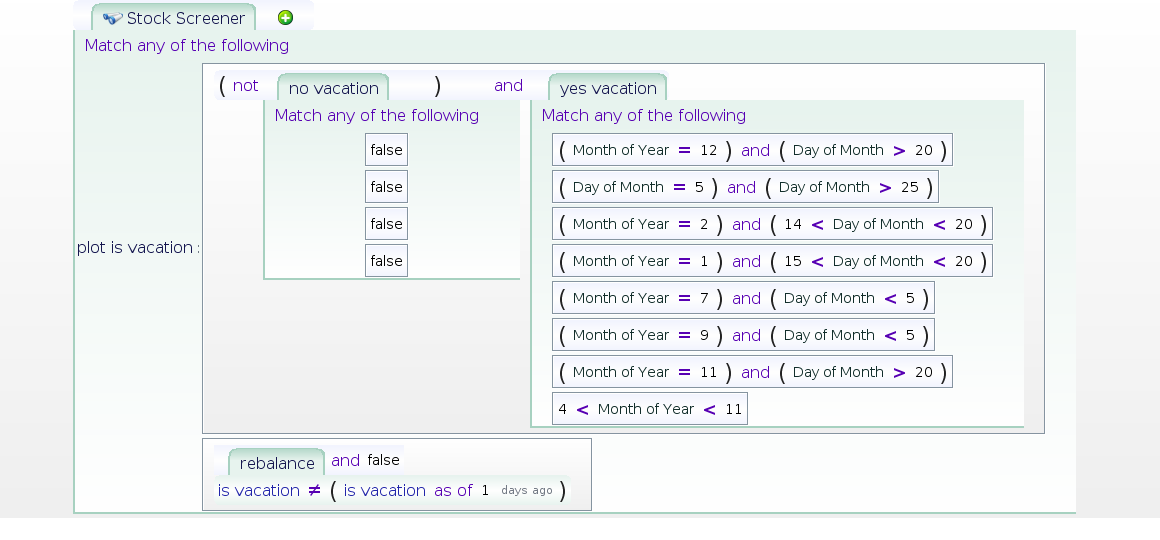1160x540 pixels.
Task: Select the Month of Year = 12 condition row
Action: [752, 150]
